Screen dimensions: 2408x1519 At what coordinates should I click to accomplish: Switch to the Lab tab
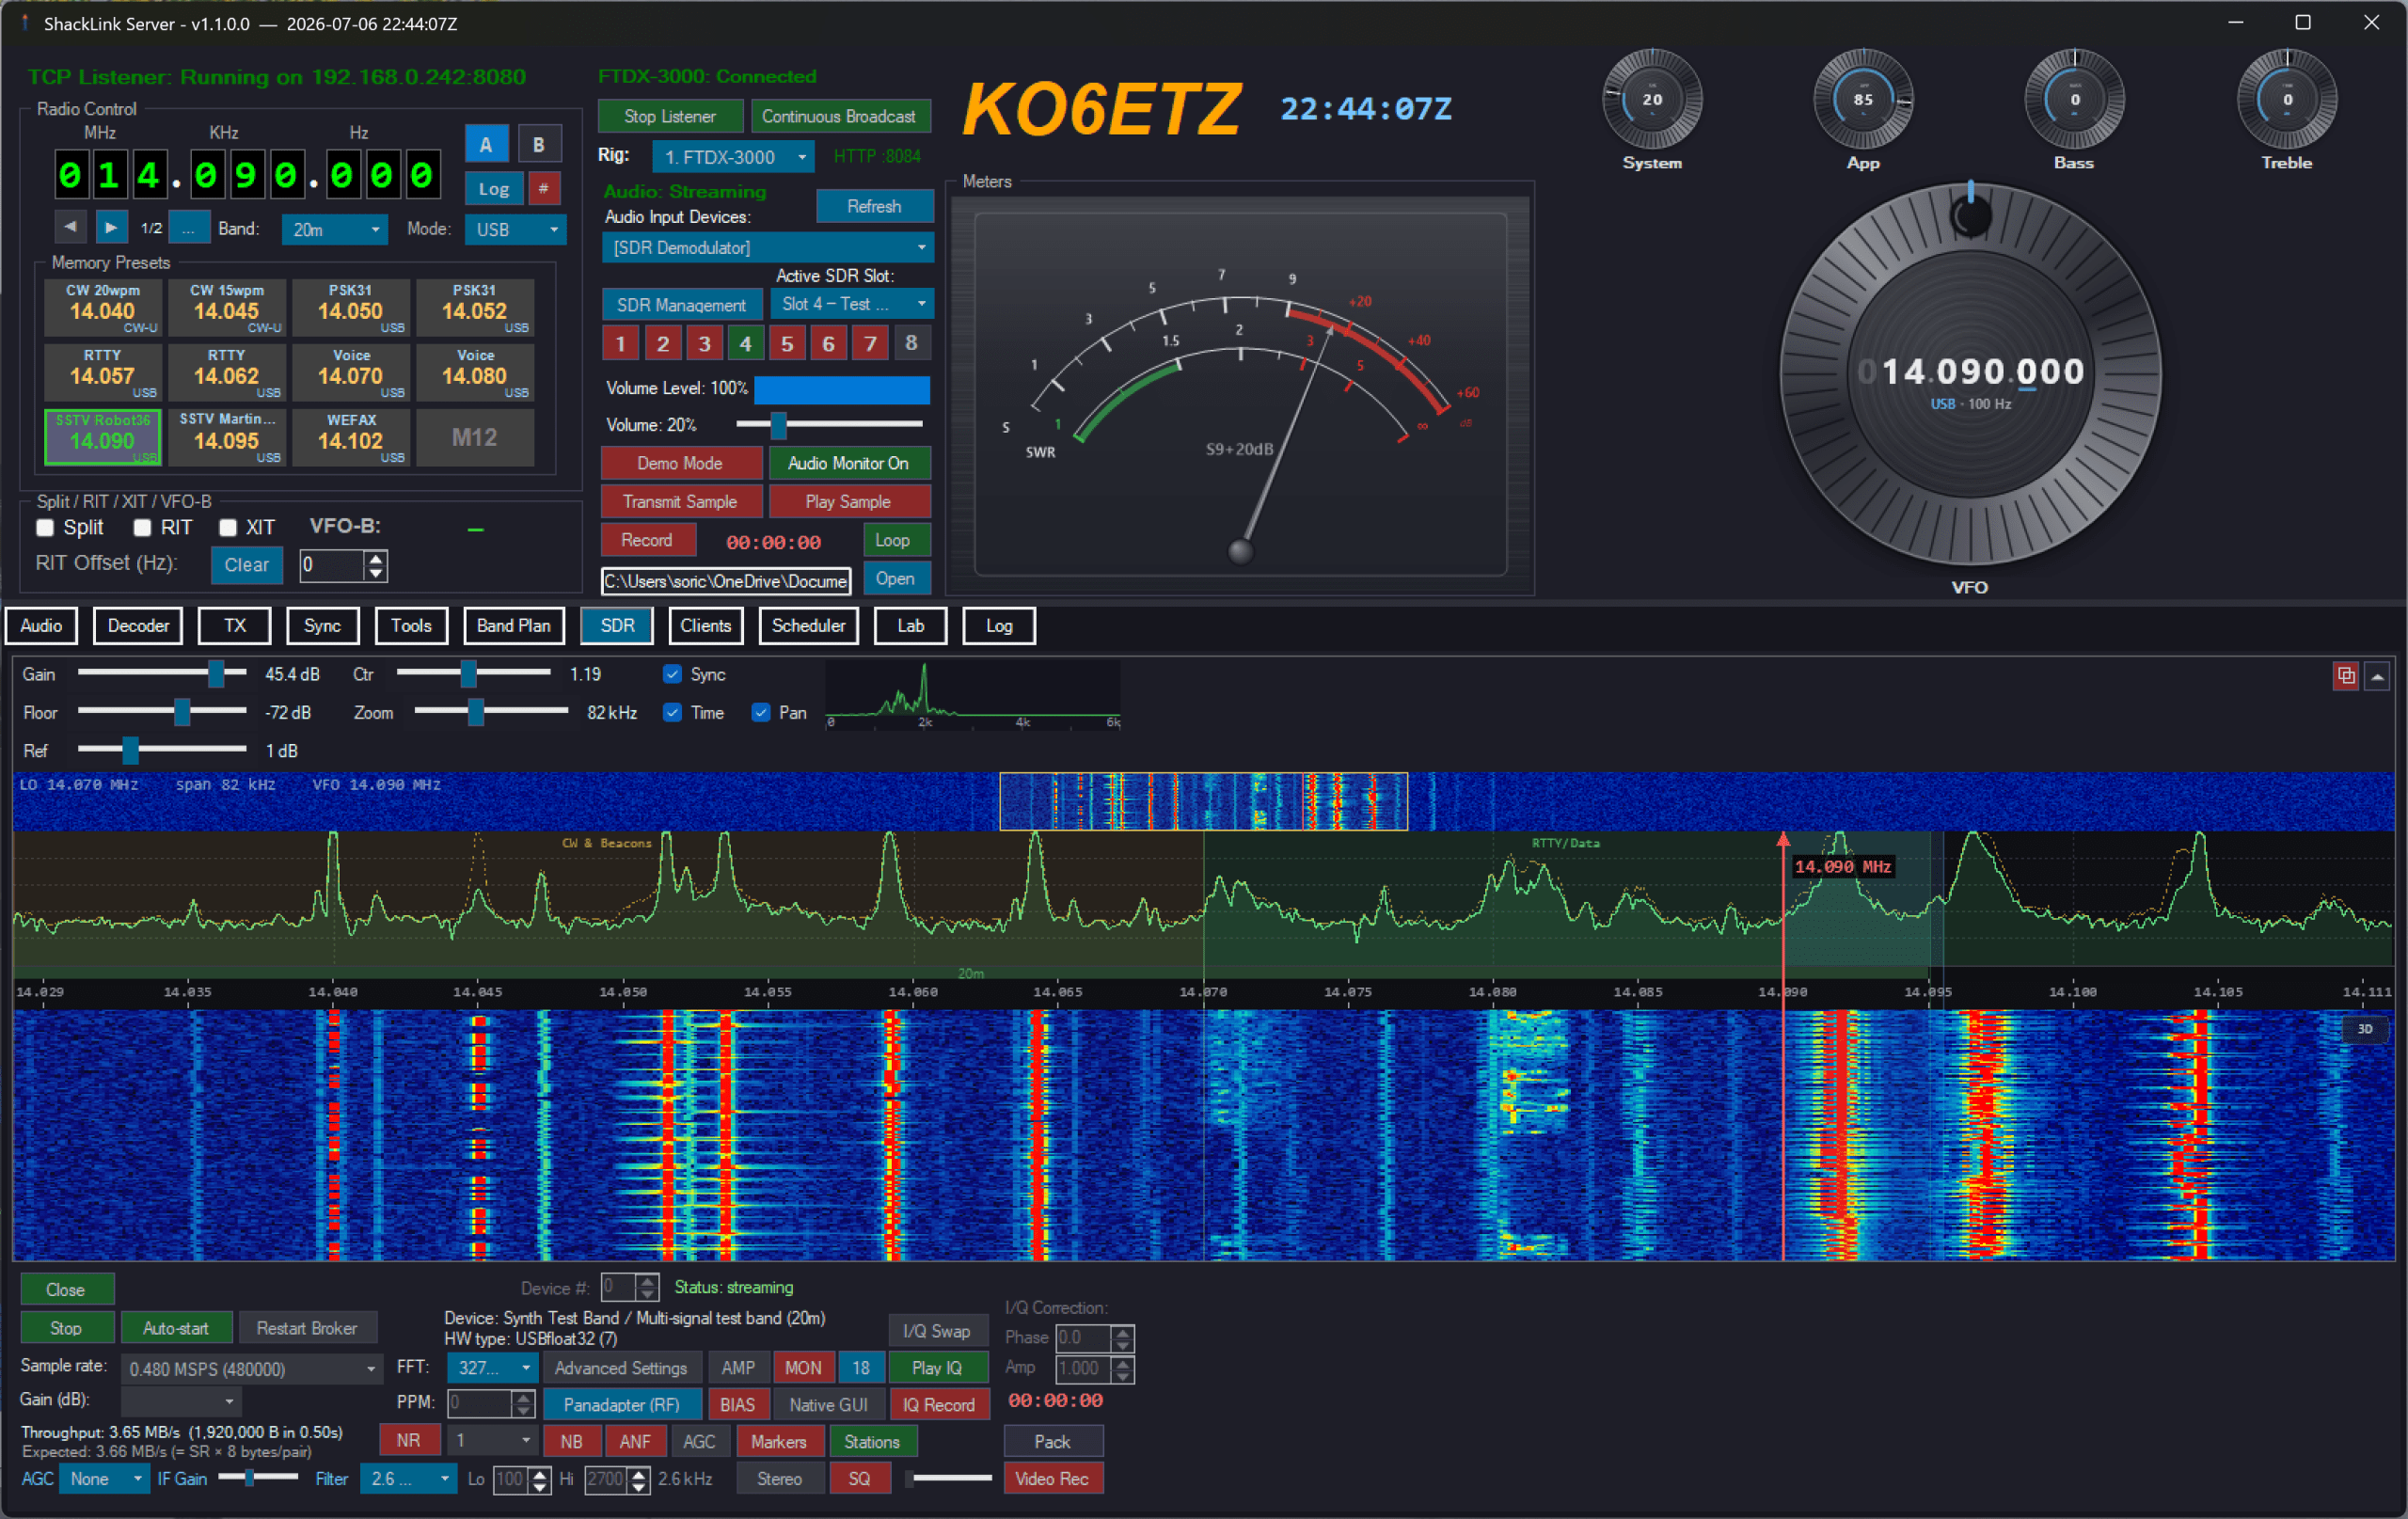910,626
